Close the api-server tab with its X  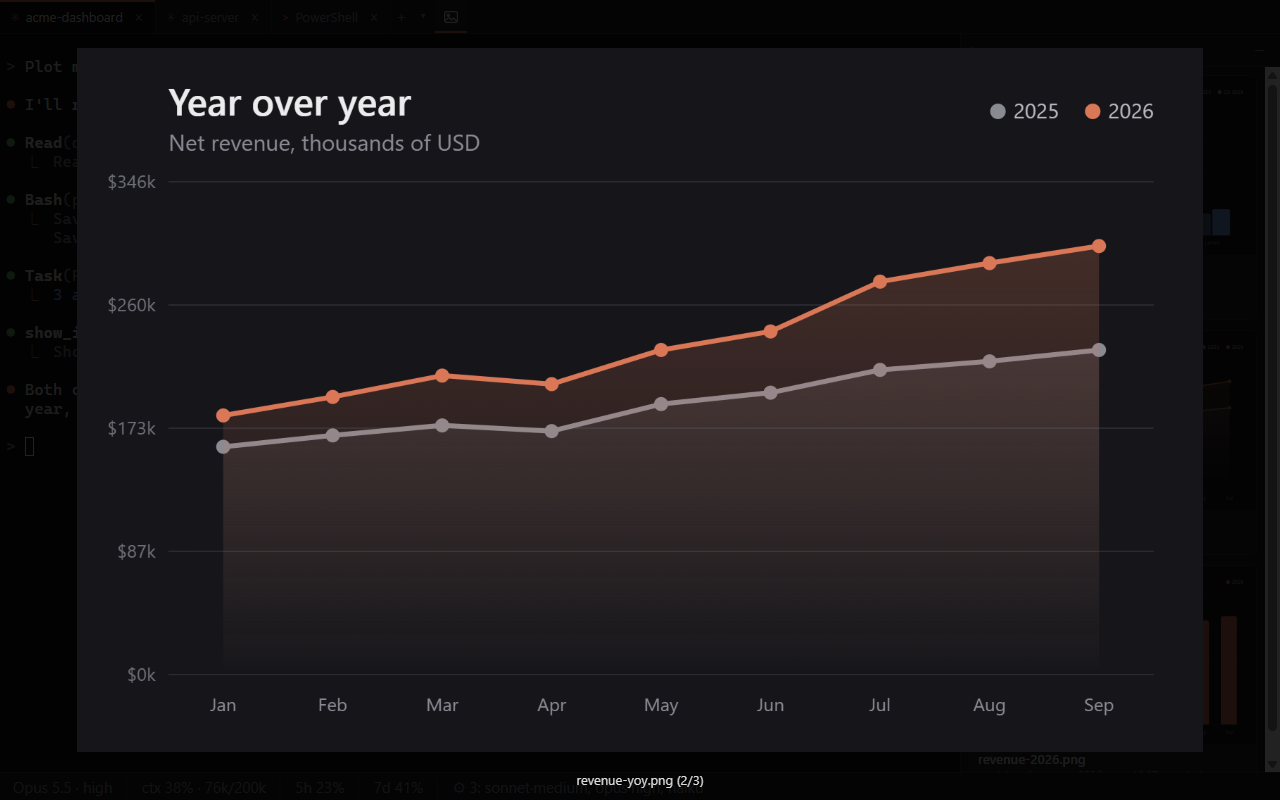[x=255, y=17]
